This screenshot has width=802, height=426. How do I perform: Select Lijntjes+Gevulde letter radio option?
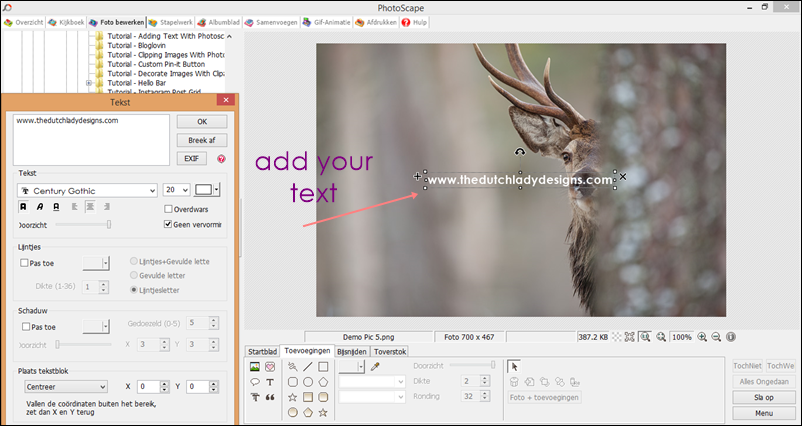134,261
